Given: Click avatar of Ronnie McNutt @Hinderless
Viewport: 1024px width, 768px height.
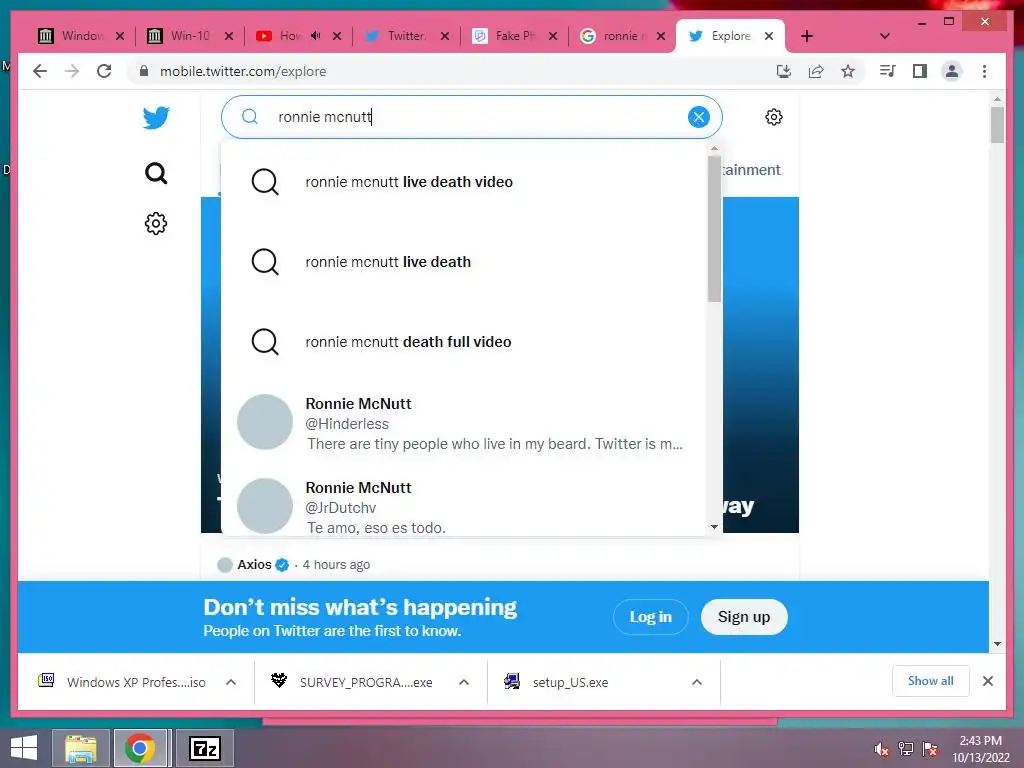Looking at the screenshot, I should pyautogui.click(x=264, y=422).
